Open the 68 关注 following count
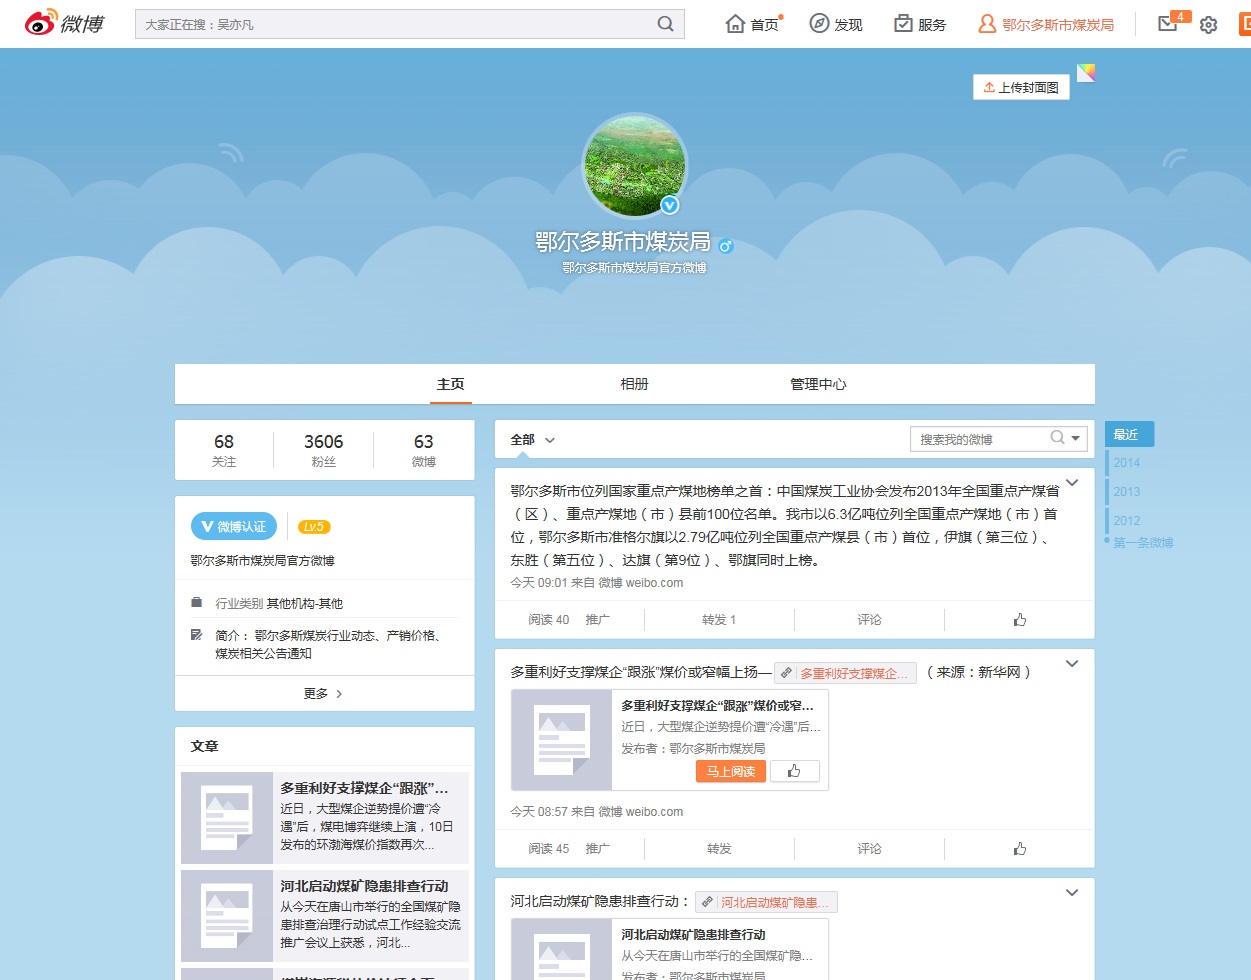 (224, 450)
